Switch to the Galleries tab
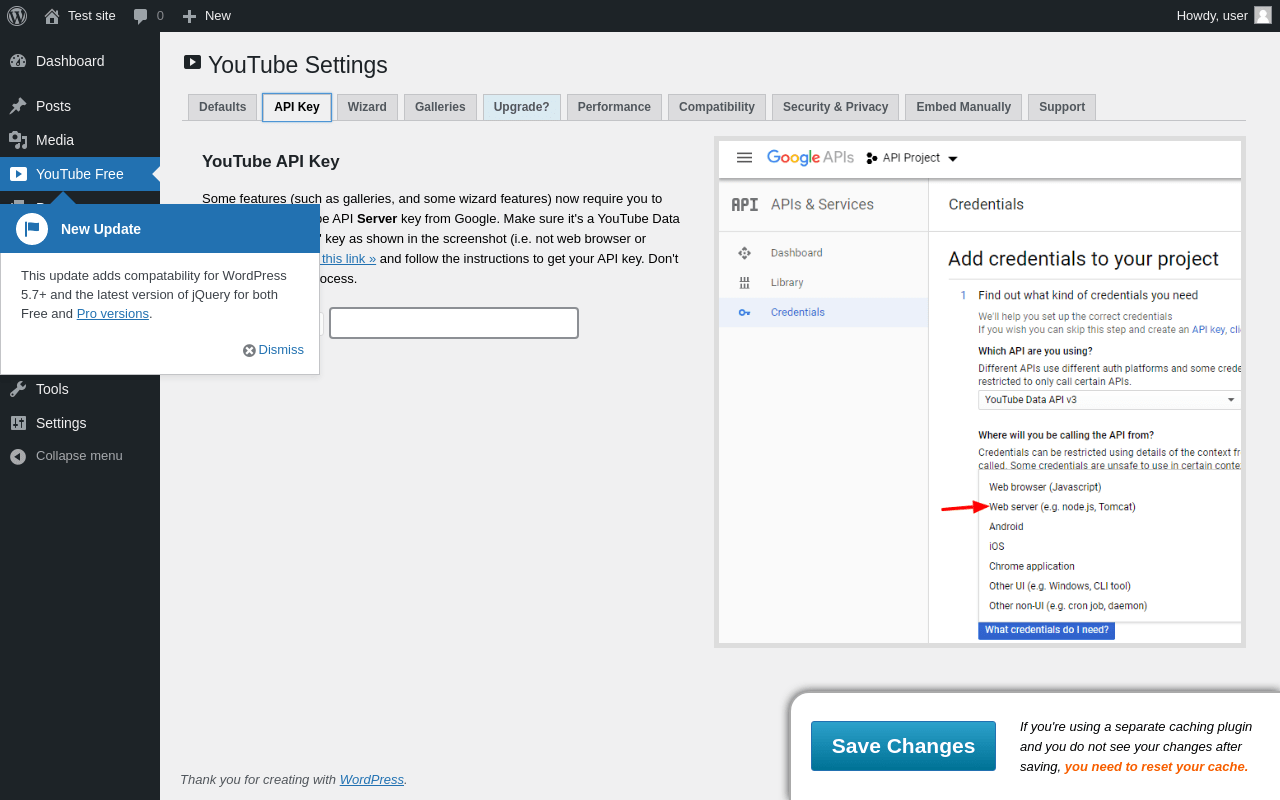This screenshot has width=1280, height=800. 440,107
